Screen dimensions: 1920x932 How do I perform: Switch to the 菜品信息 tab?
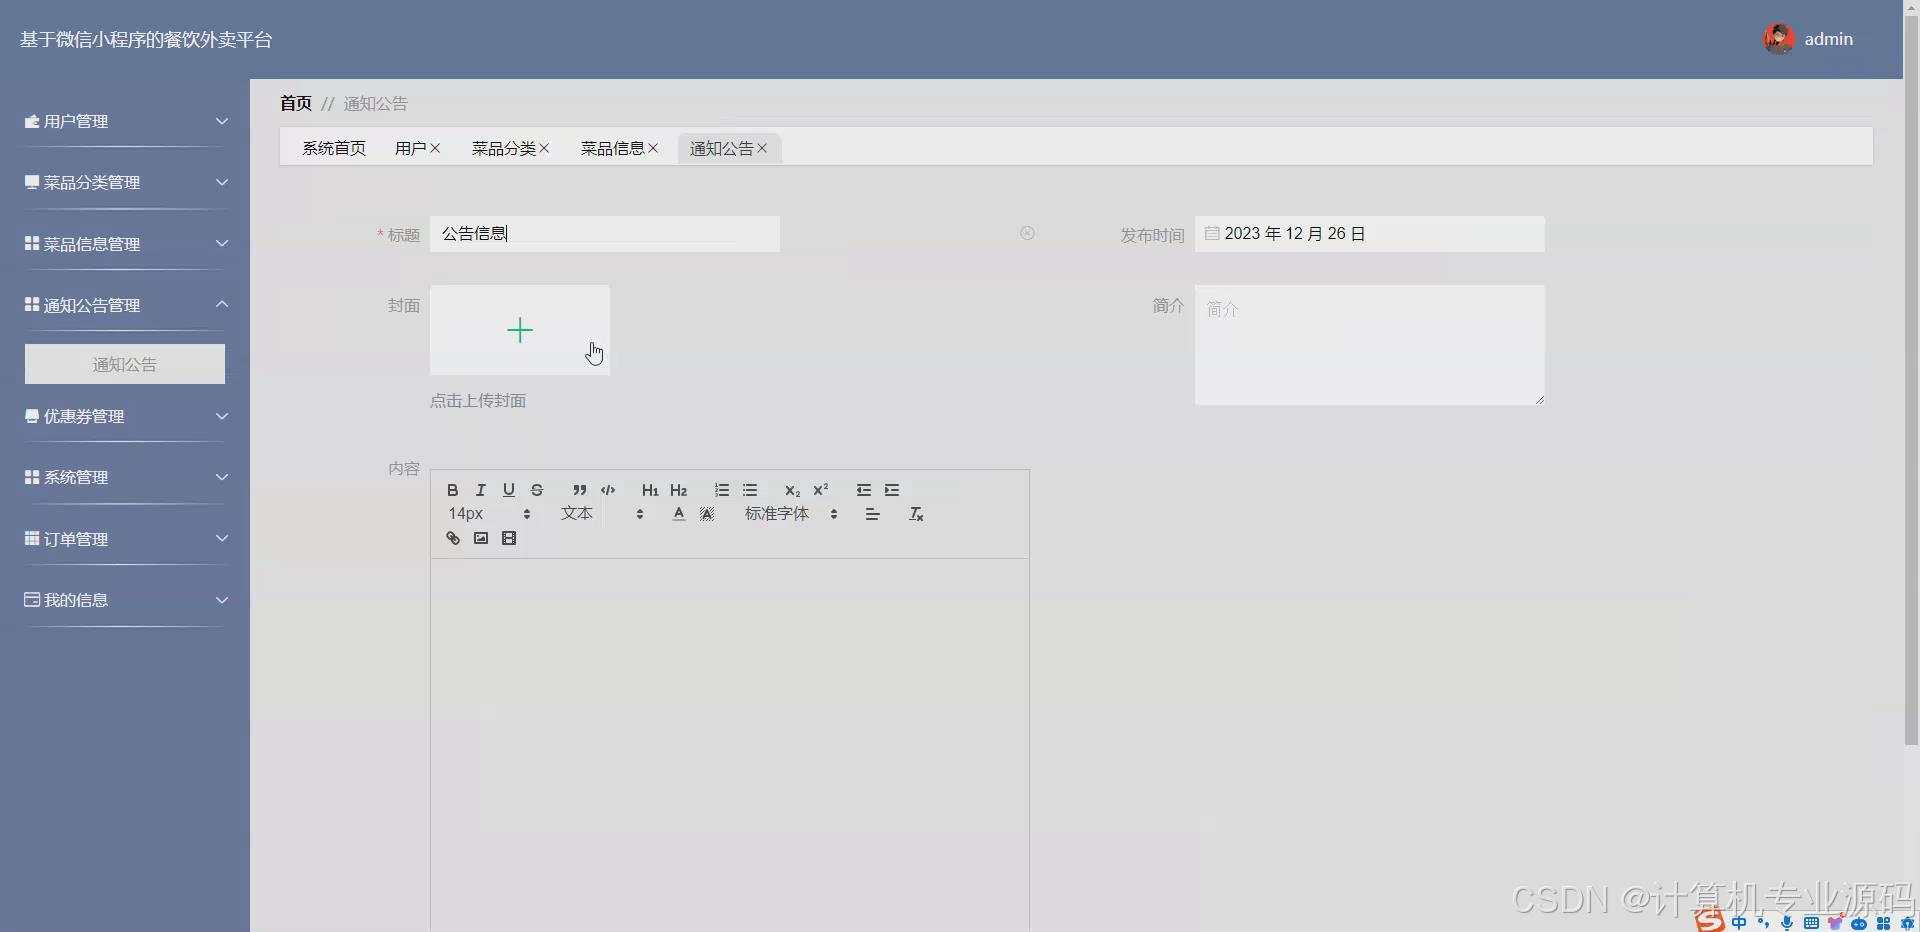coord(612,147)
